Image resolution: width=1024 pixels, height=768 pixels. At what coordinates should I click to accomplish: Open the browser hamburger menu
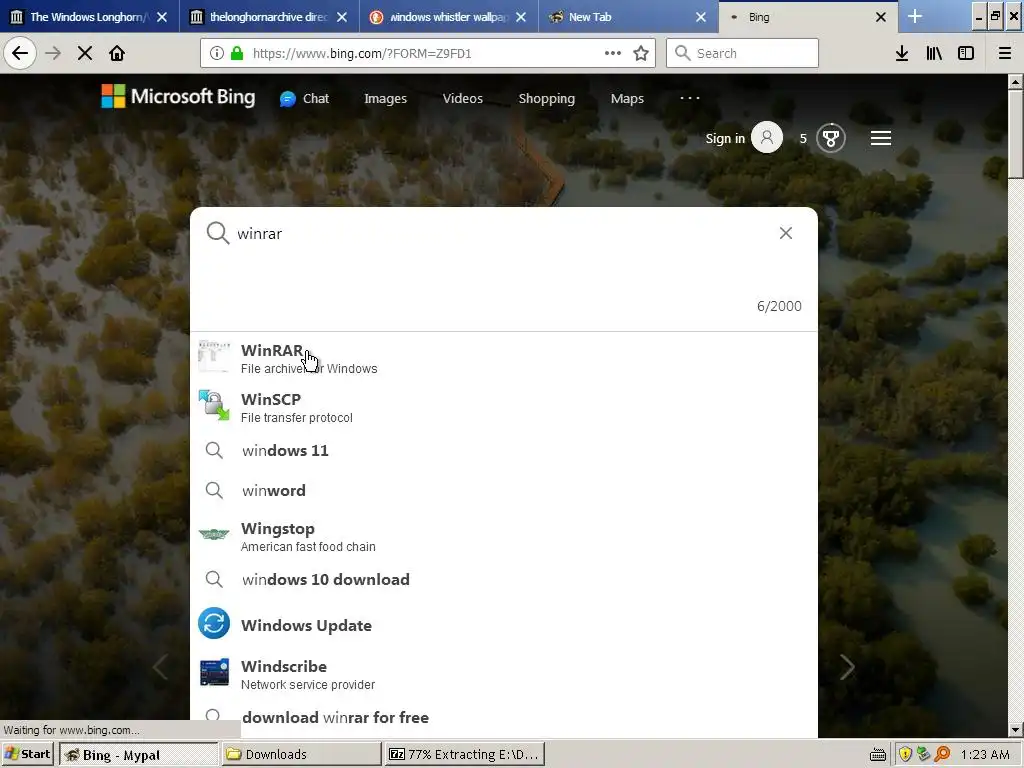click(1005, 54)
